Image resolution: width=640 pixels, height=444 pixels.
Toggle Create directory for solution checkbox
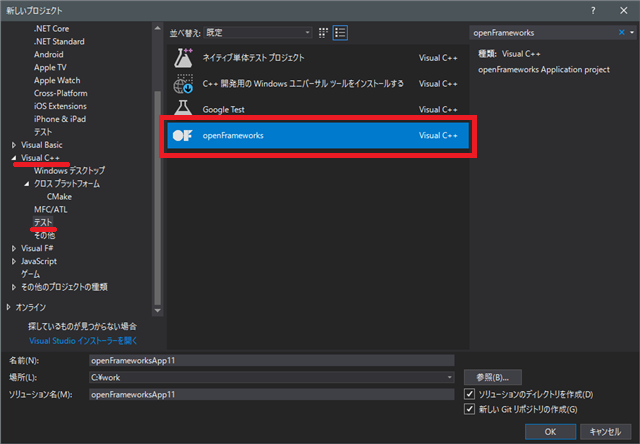pos(469,394)
